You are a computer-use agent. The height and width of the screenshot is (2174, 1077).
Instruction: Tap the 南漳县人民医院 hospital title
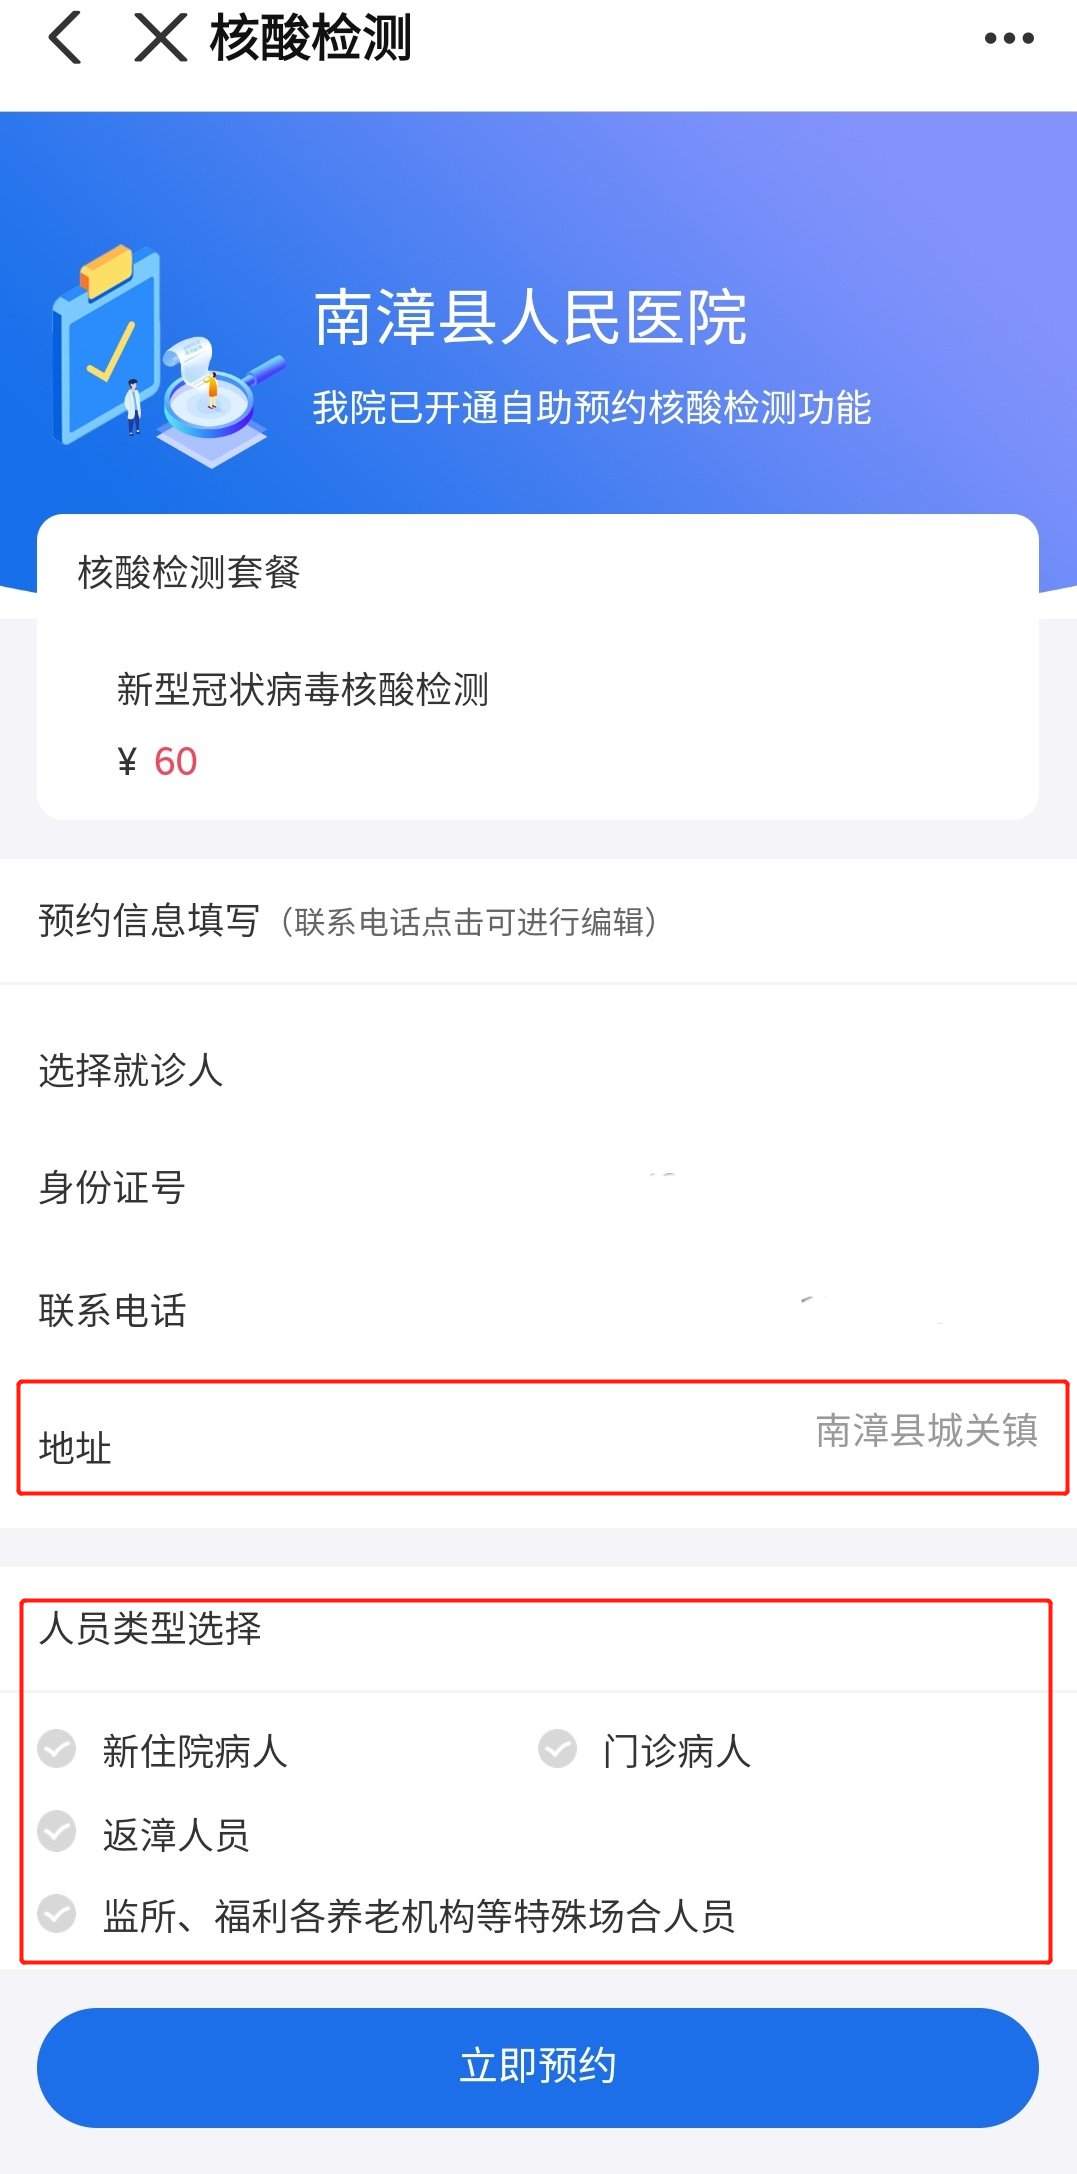coord(530,319)
